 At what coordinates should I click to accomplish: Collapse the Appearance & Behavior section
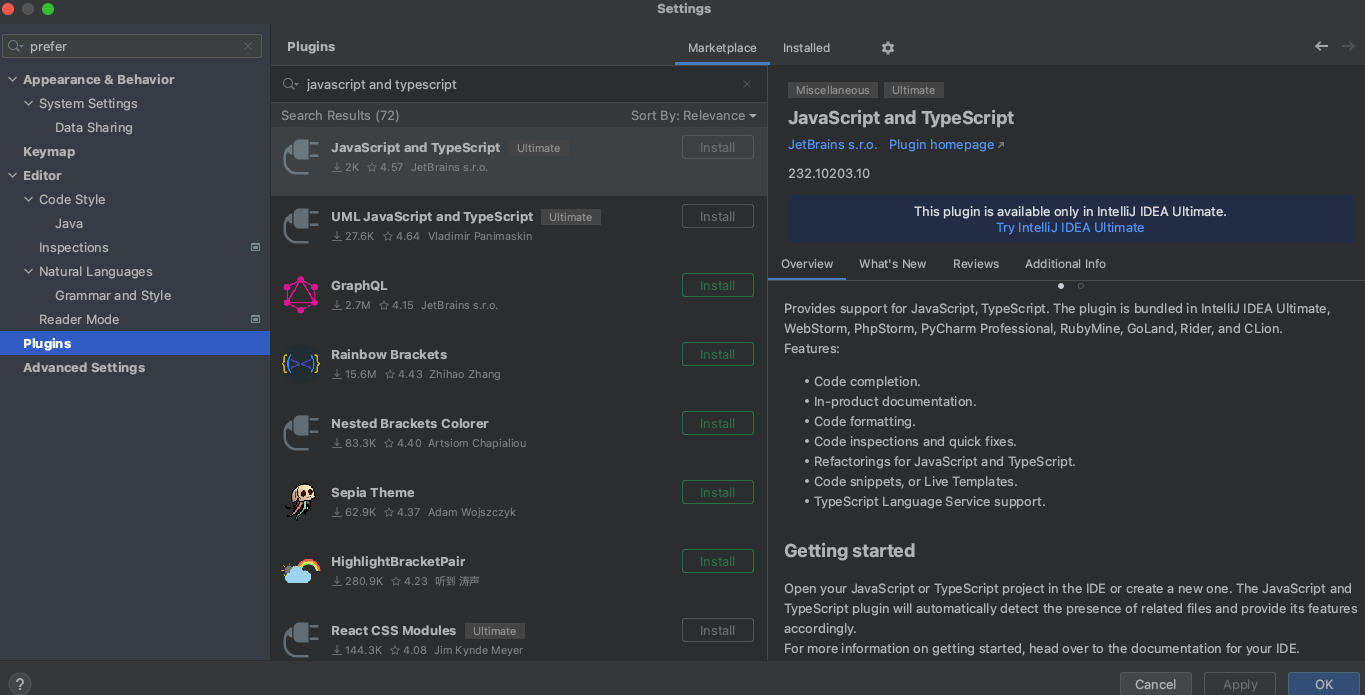click(x=12, y=79)
